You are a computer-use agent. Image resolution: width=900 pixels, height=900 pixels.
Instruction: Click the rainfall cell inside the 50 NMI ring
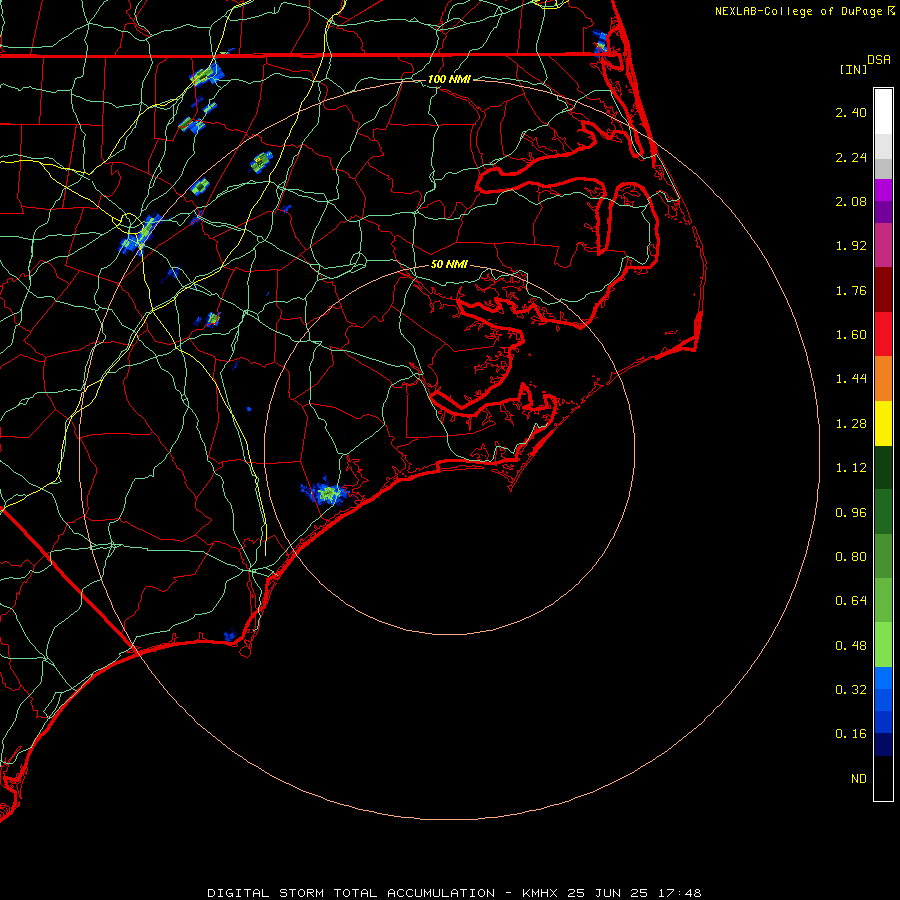coord(325,492)
